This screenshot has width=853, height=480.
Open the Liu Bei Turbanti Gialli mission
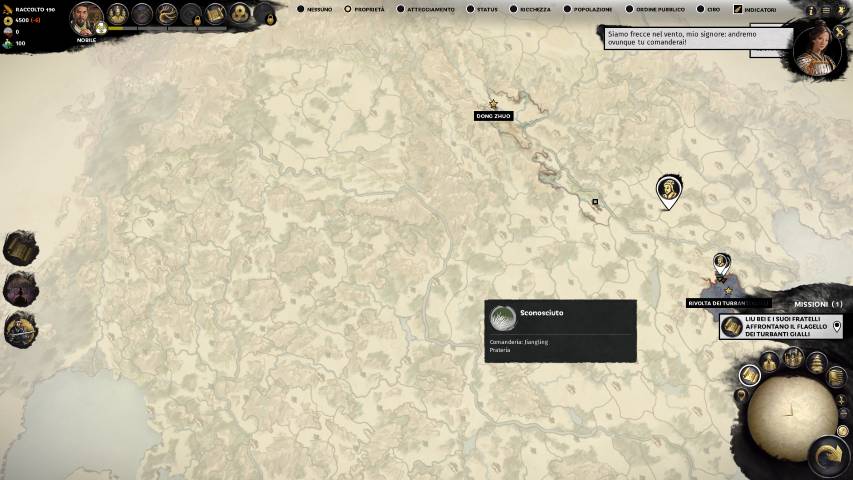pyautogui.click(x=780, y=327)
